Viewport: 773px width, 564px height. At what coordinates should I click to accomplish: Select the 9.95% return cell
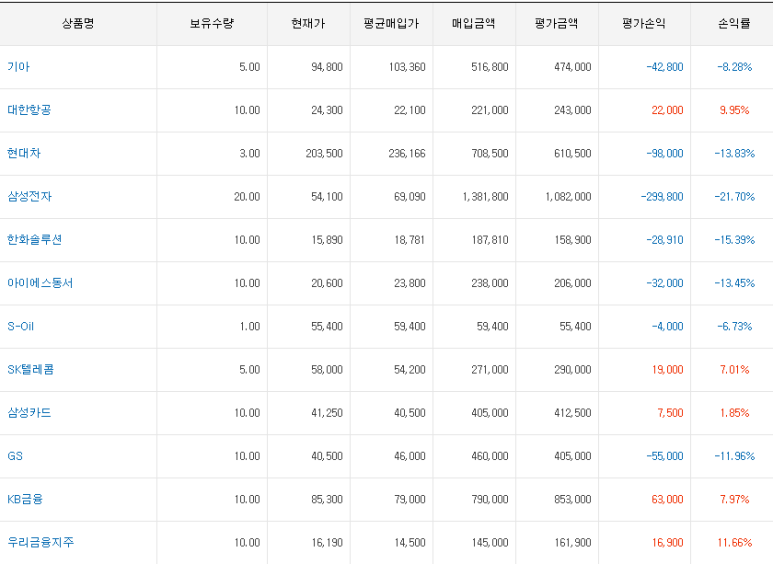pos(734,110)
